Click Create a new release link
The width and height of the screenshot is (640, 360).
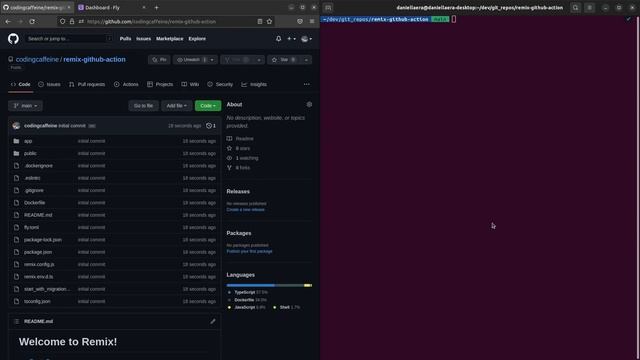(x=245, y=210)
